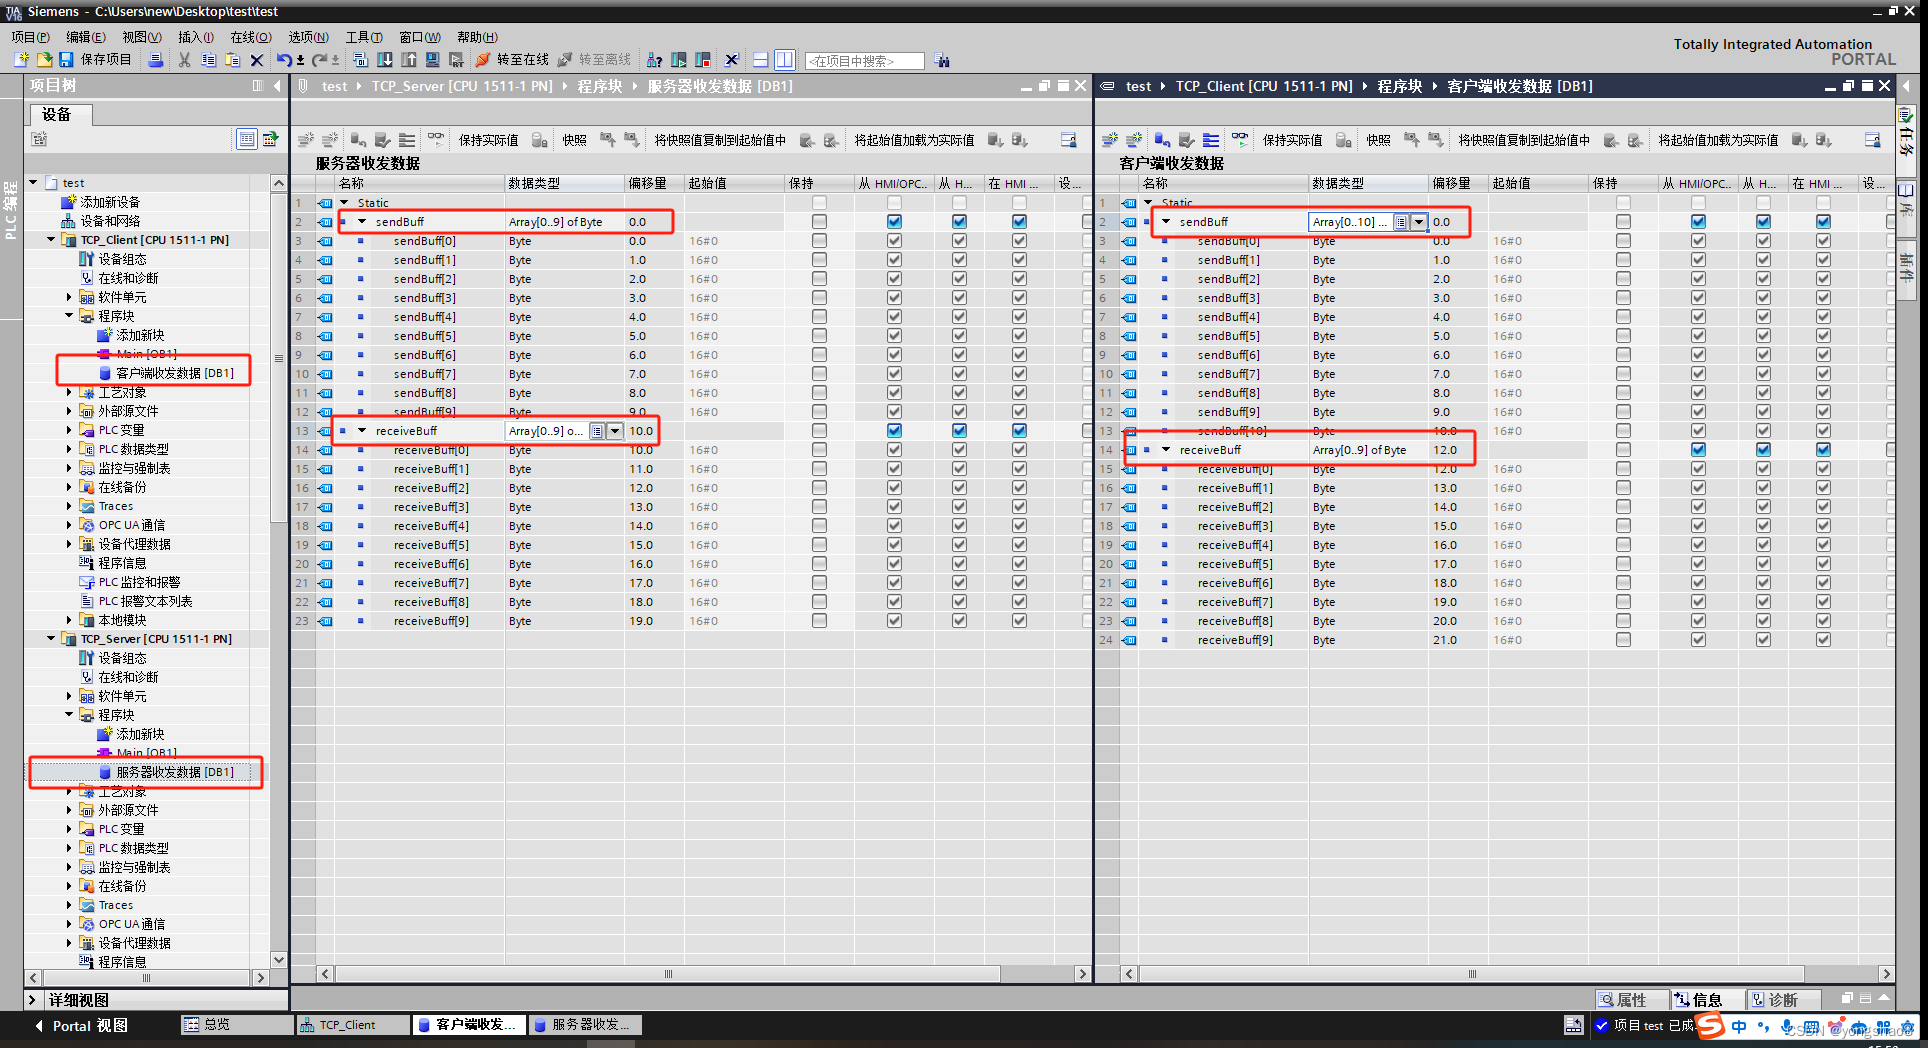Collapse the sendBuff array in server DB
Viewport: 1928px width, 1048px height.
pos(362,222)
